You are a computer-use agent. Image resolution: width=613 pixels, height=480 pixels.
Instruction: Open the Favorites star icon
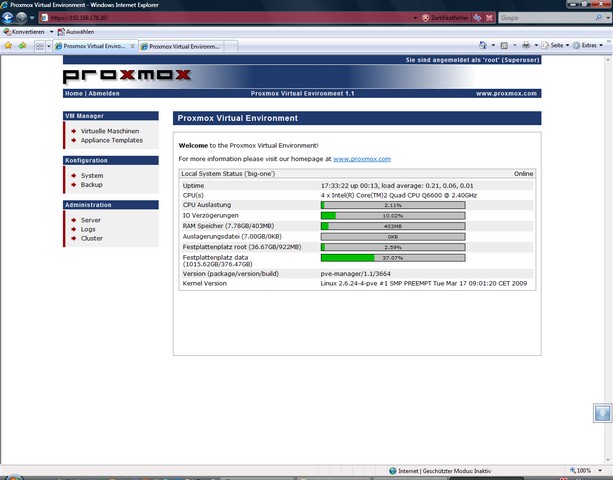click(8, 46)
